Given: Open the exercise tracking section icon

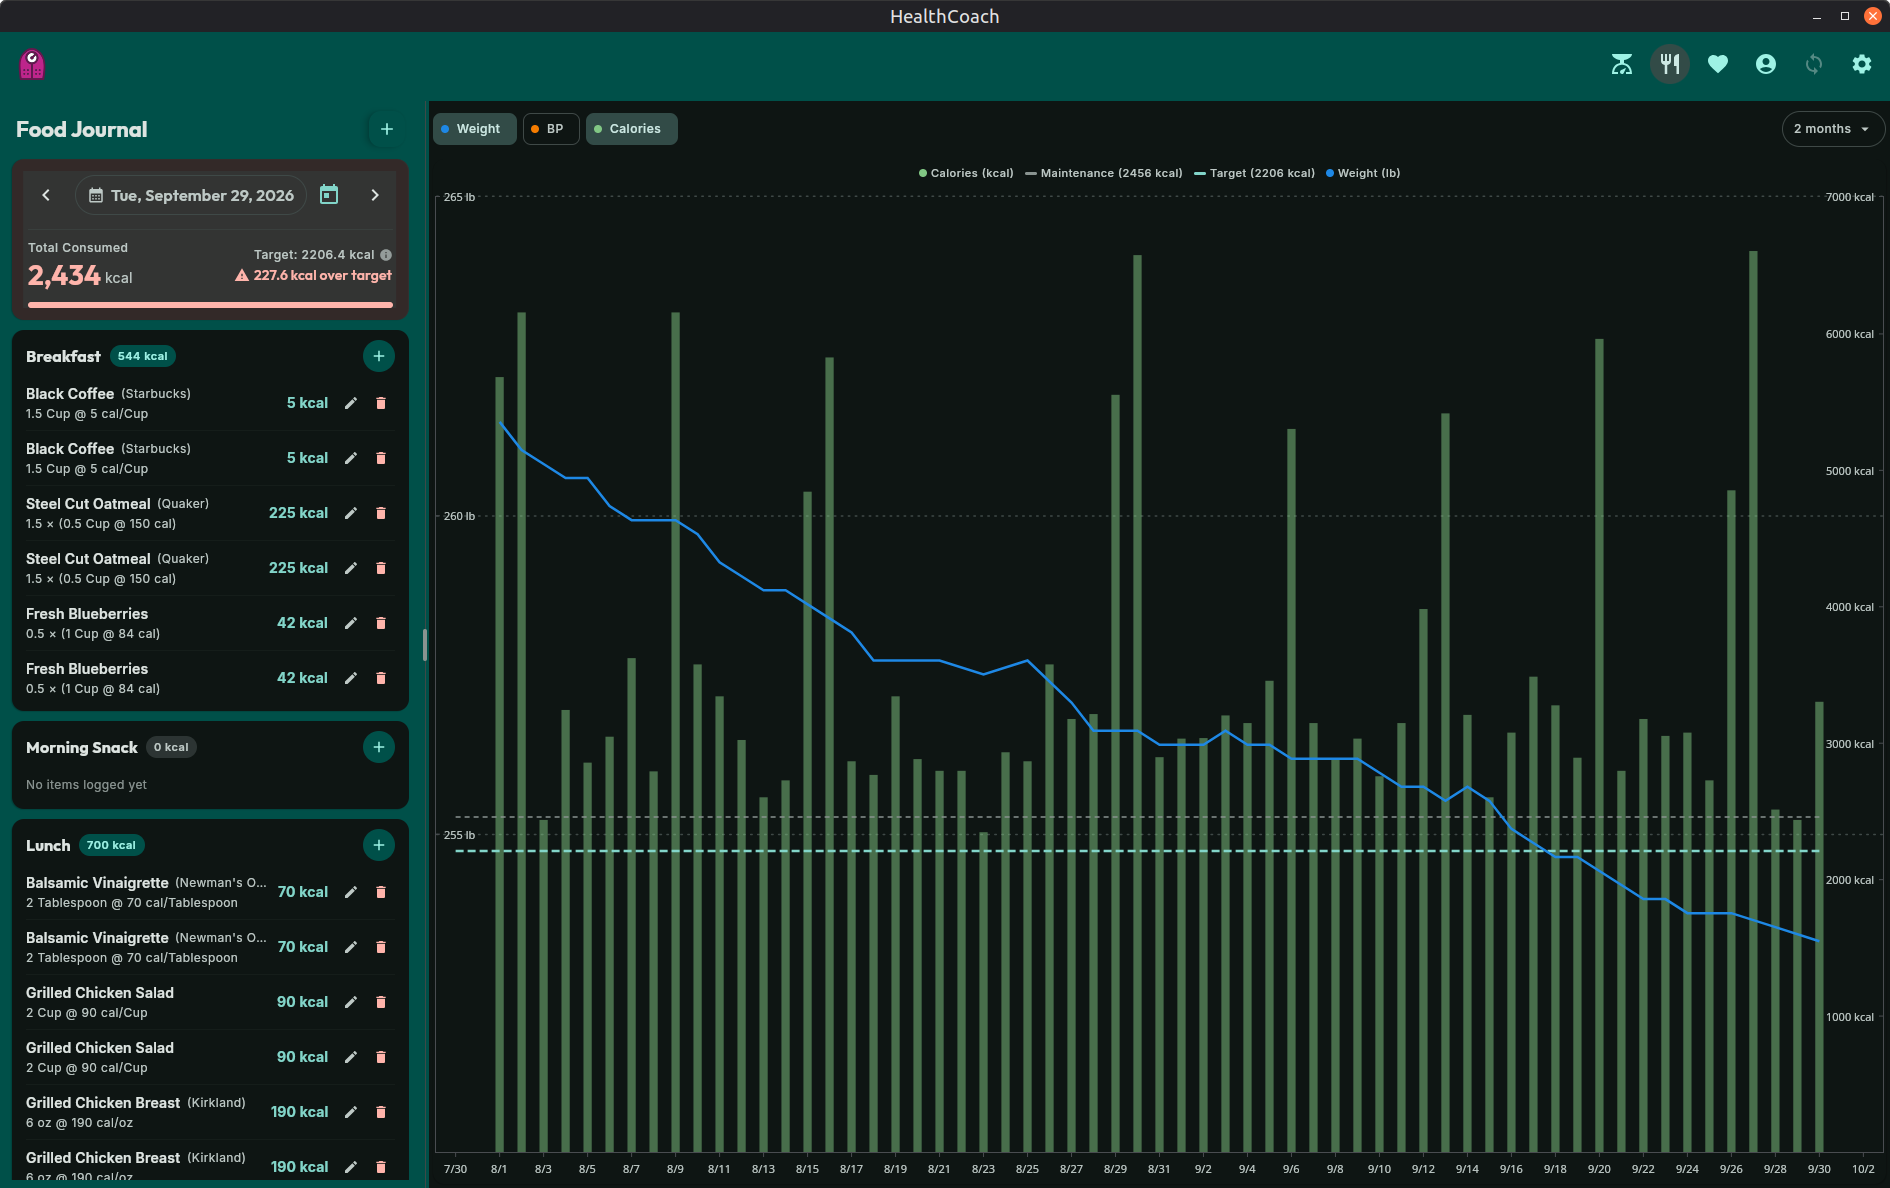Looking at the screenshot, I should click(1622, 64).
